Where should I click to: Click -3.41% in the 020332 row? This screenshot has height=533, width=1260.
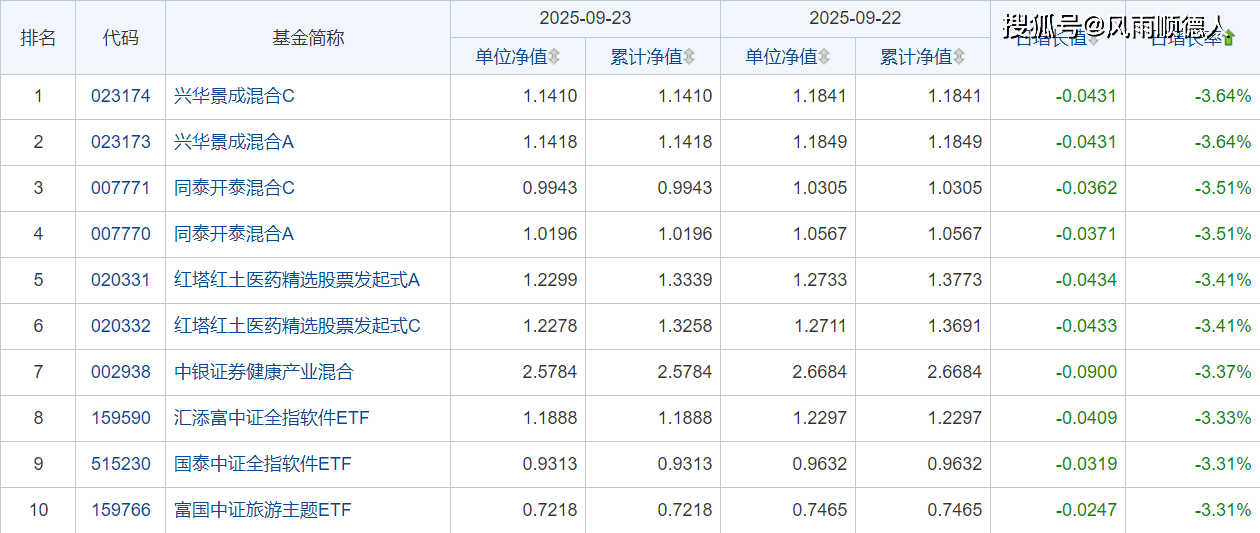click(x=1223, y=326)
